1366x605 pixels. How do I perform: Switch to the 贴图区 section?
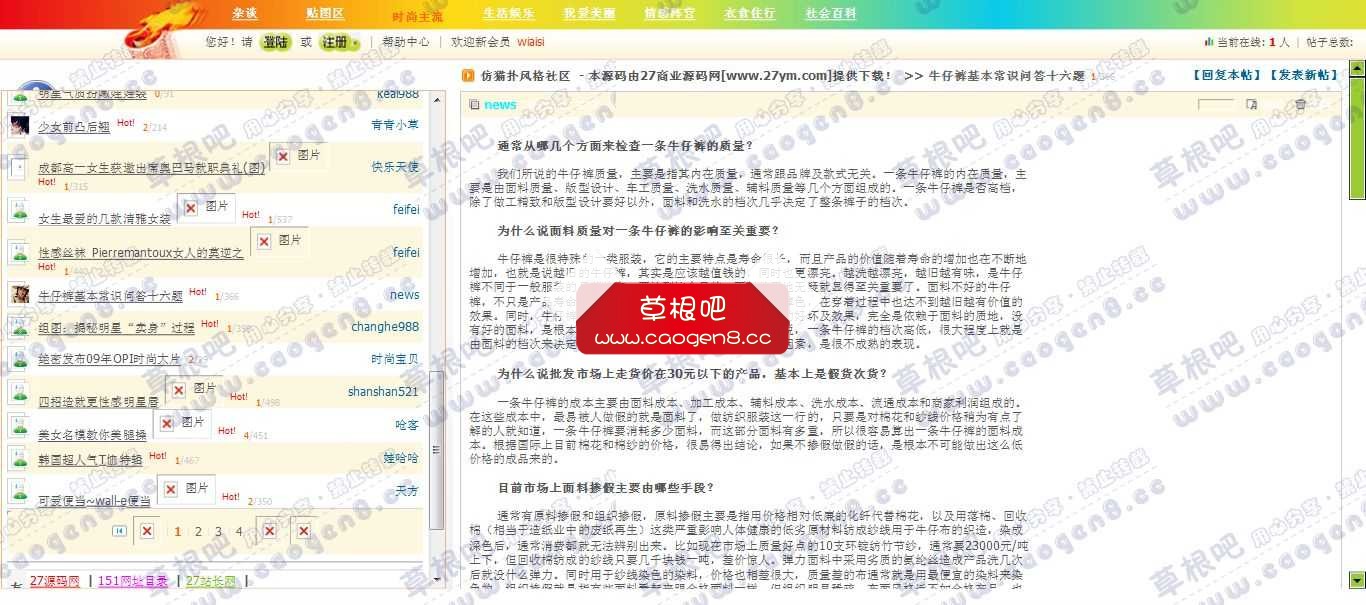click(326, 15)
